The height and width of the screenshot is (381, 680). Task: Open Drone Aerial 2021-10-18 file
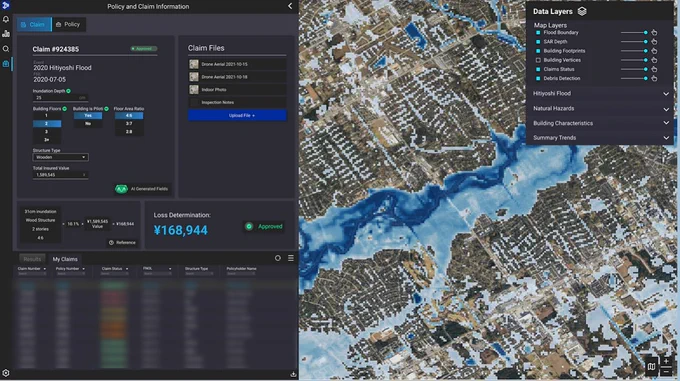coord(237,77)
